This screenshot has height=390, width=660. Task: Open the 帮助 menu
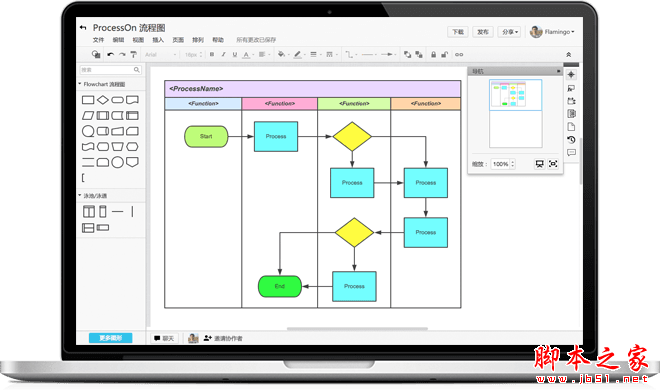click(218, 40)
